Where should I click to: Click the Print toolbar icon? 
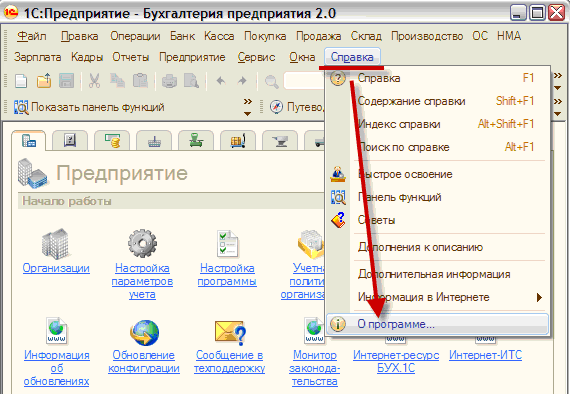(x=169, y=81)
